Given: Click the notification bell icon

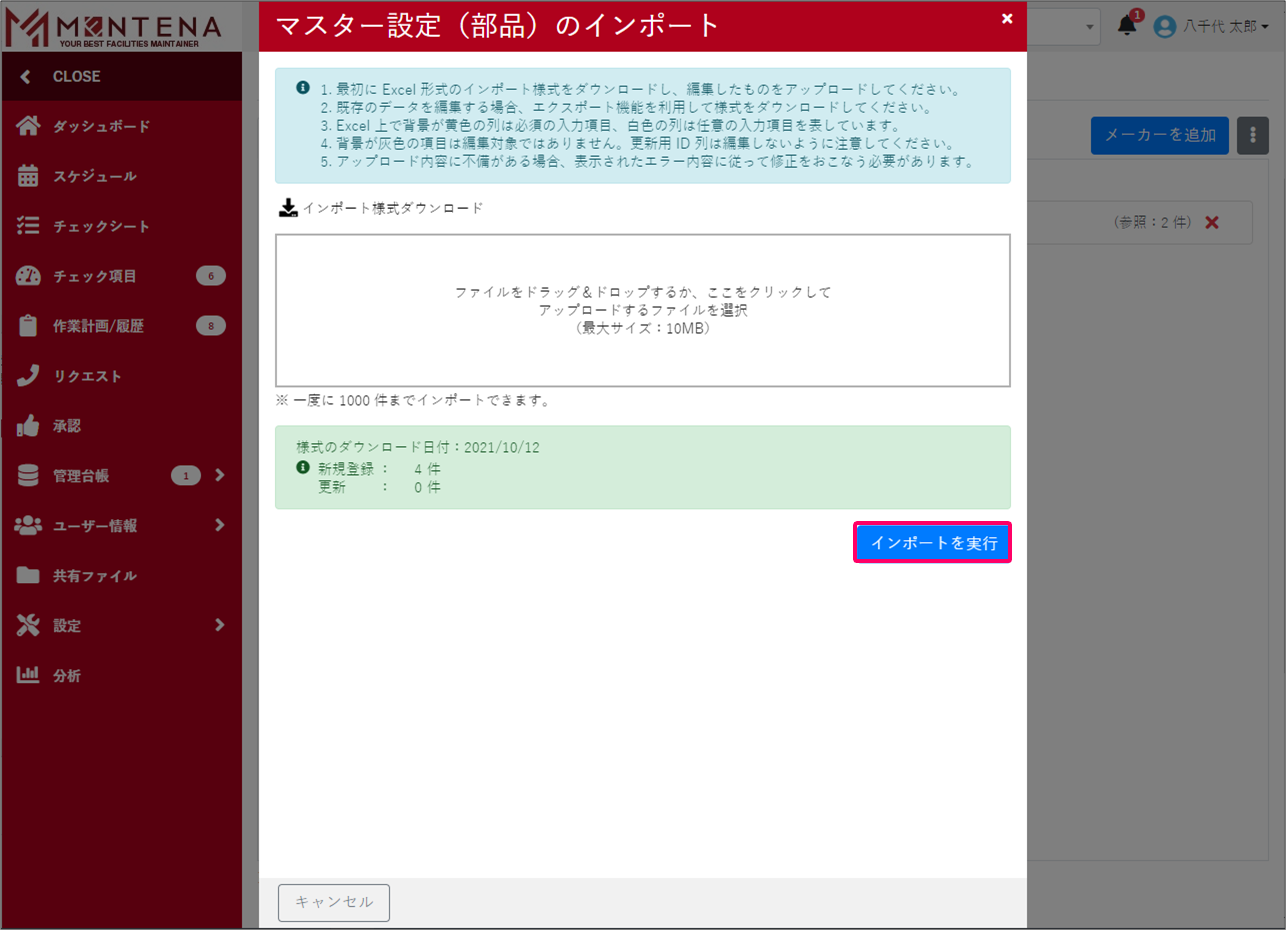Looking at the screenshot, I should click(x=1127, y=27).
